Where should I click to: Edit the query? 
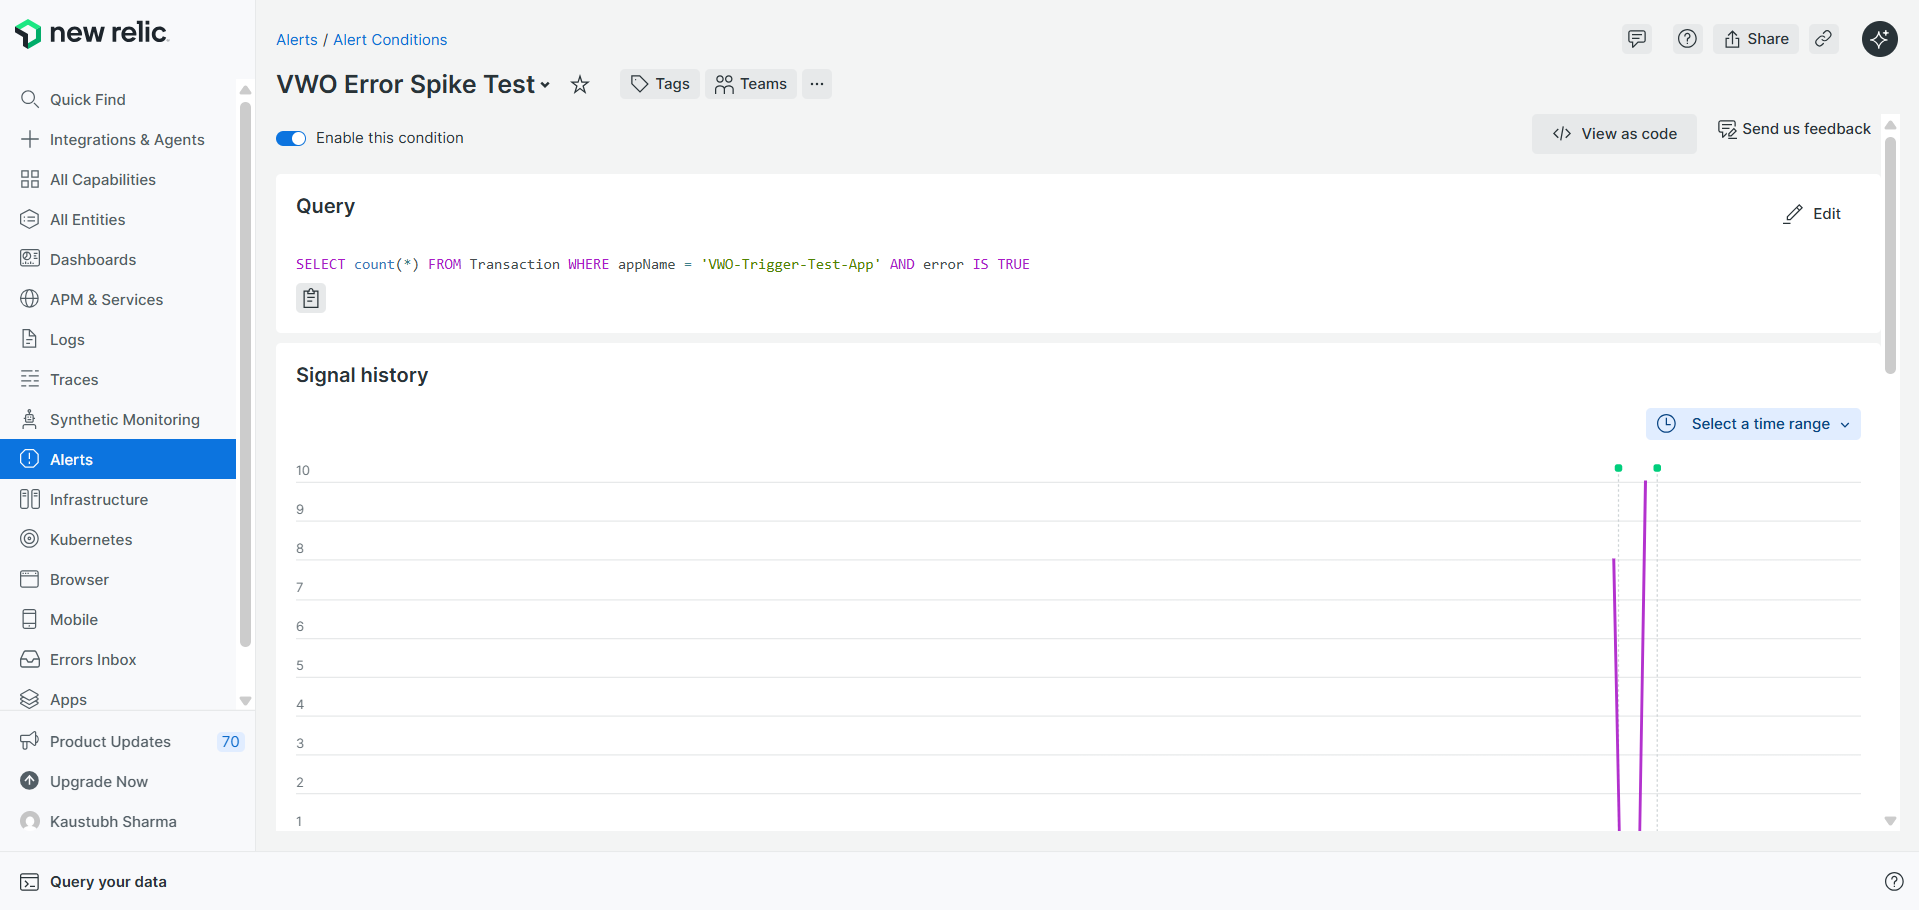[x=1812, y=214]
